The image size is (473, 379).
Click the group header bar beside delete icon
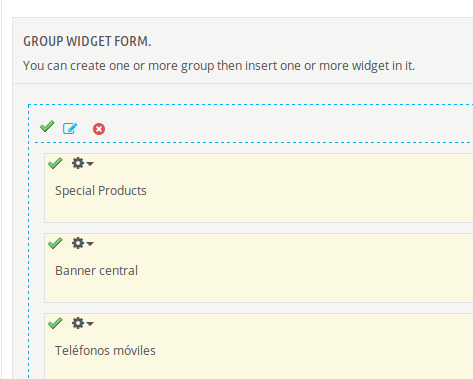(287, 128)
